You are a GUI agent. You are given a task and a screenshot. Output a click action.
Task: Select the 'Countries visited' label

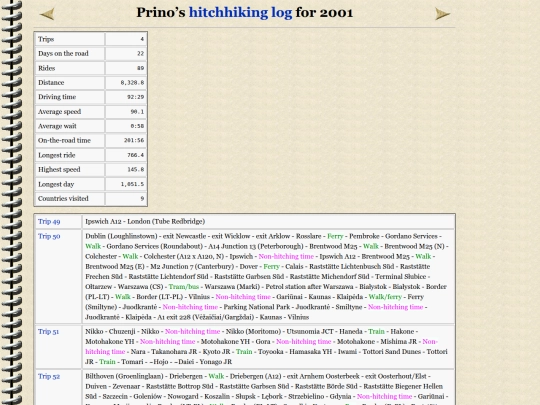point(63,199)
